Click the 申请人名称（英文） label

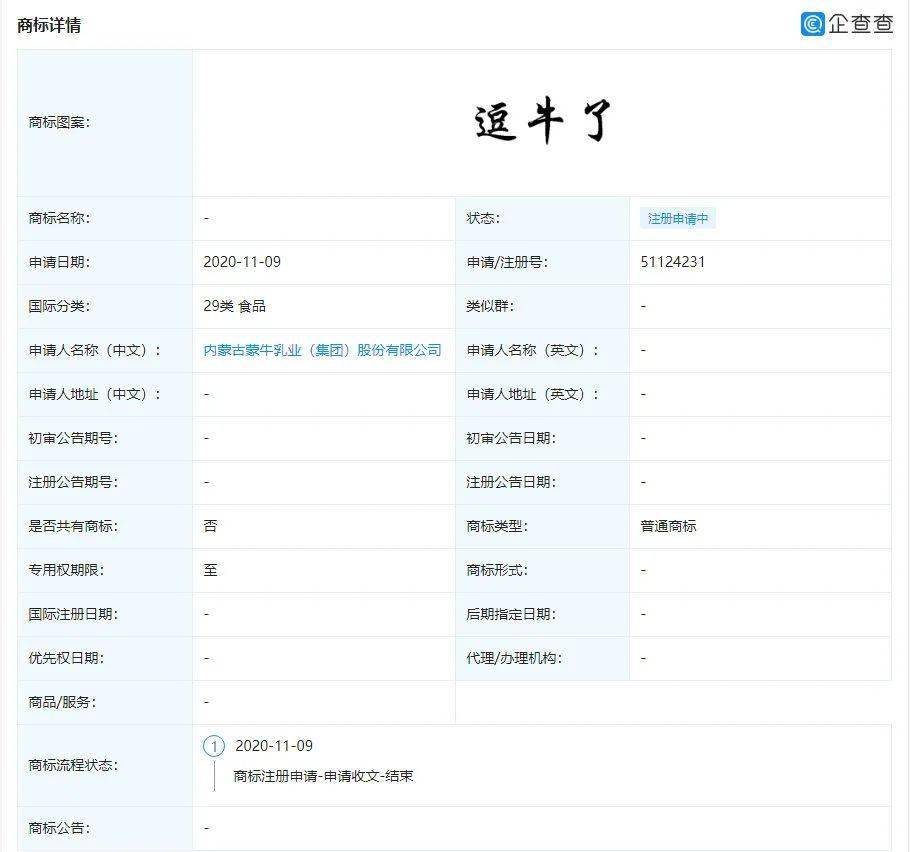pos(532,351)
